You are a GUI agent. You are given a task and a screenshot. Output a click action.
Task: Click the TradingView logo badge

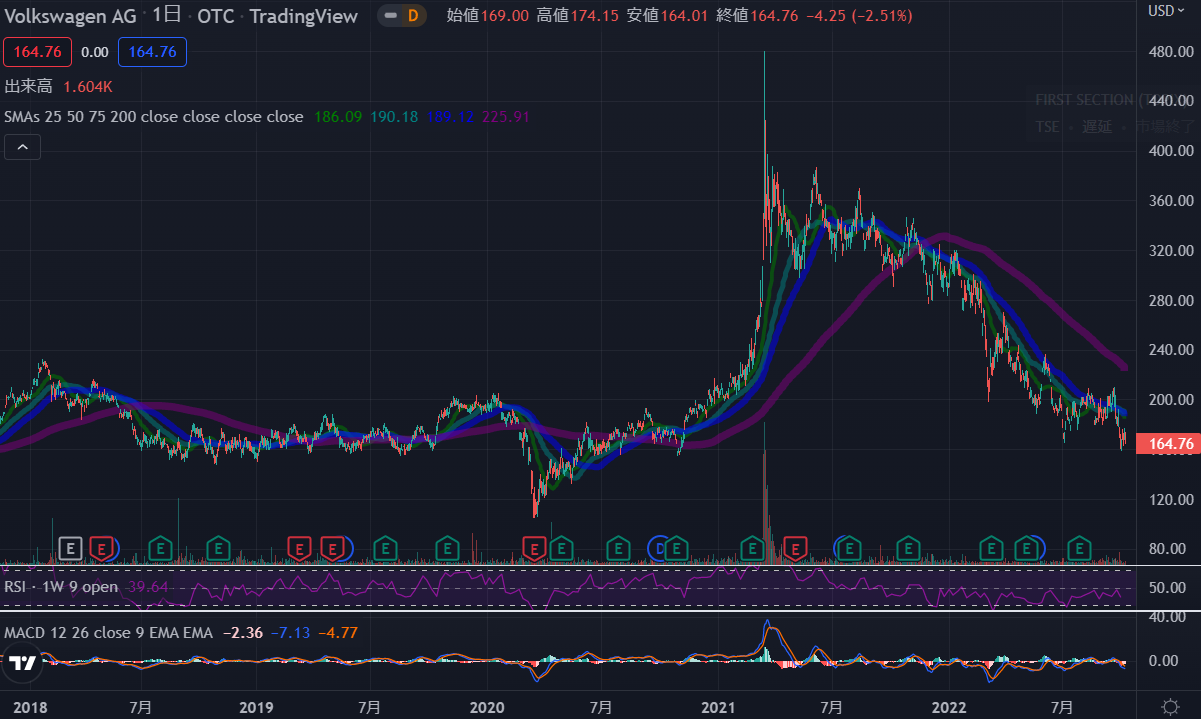point(21,663)
